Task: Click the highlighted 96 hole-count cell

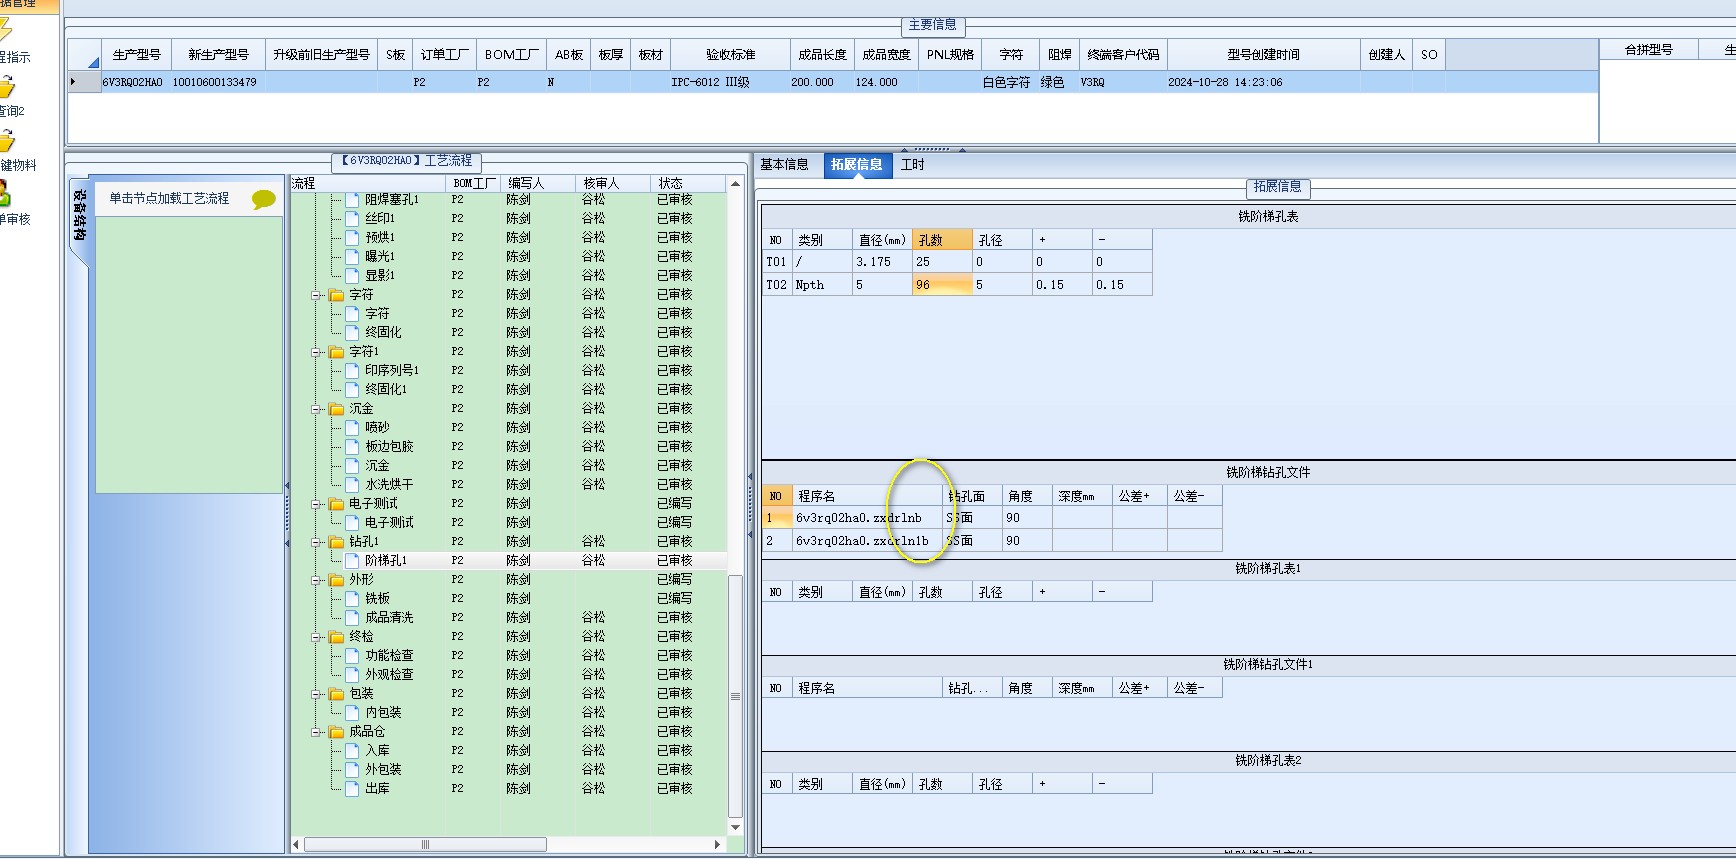Action: pos(942,285)
